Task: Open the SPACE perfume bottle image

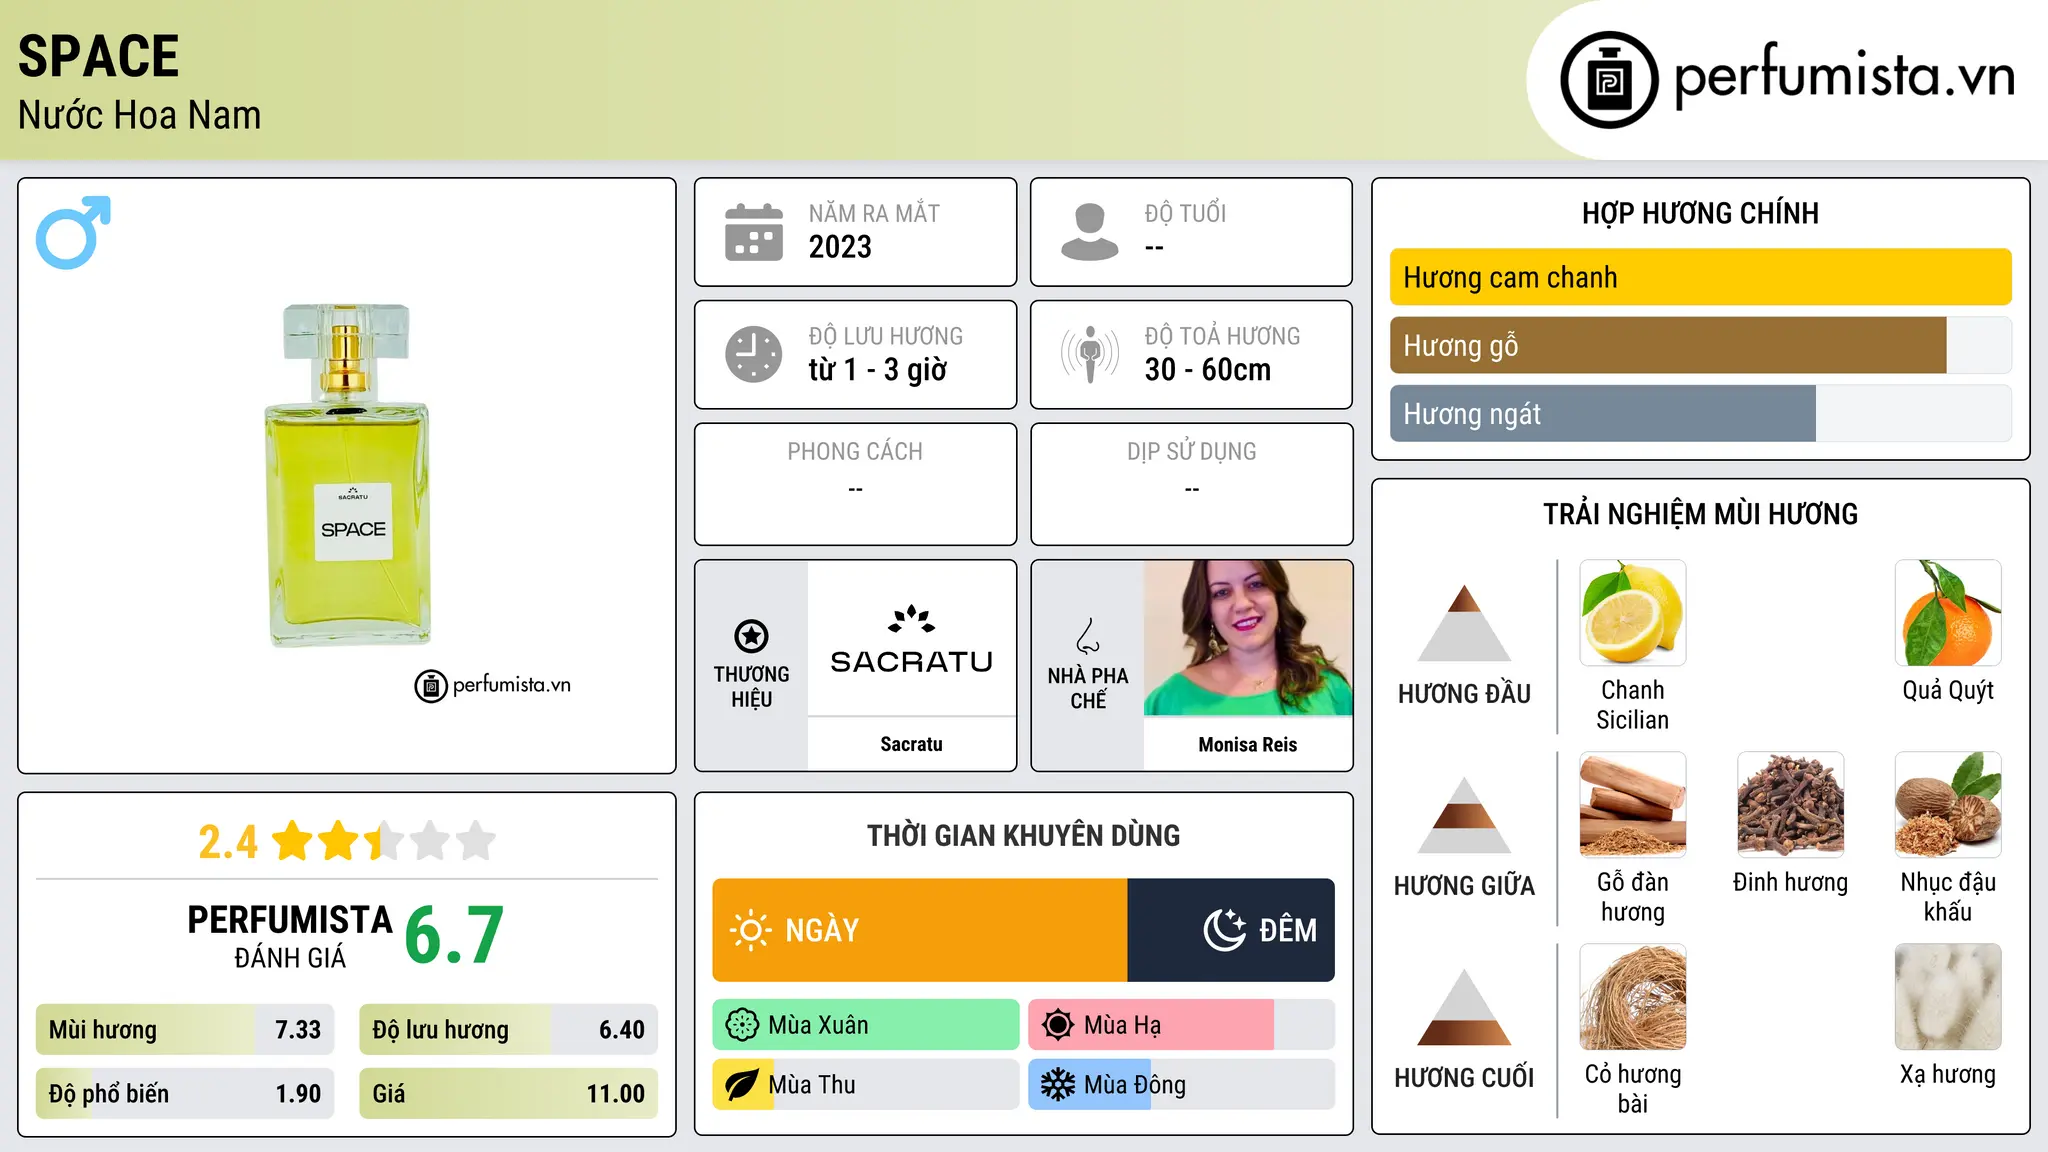Action: click(x=347, y=475)
